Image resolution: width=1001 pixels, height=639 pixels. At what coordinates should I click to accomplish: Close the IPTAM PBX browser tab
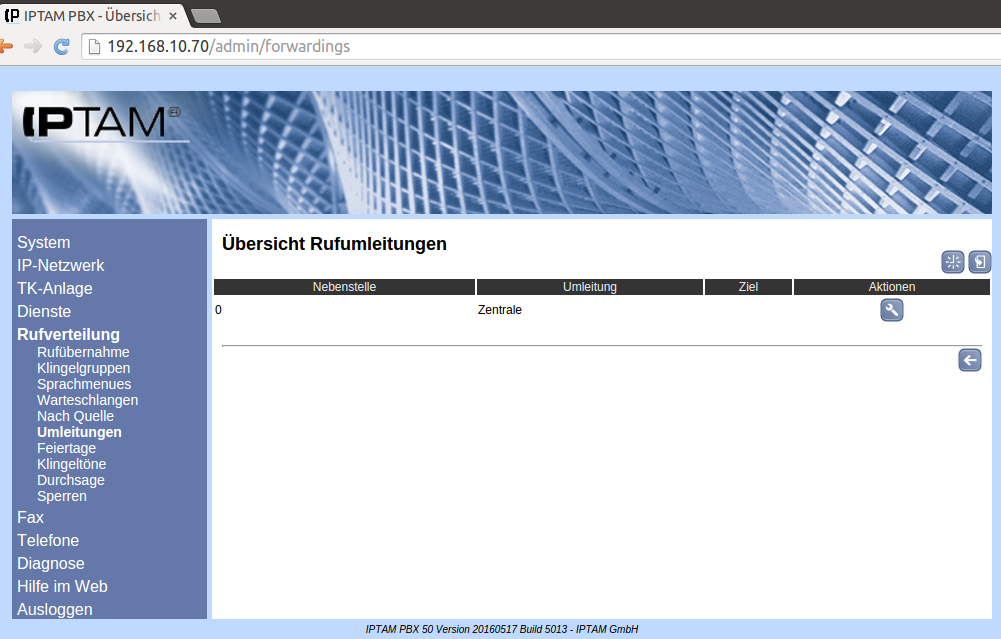point(172,16)
